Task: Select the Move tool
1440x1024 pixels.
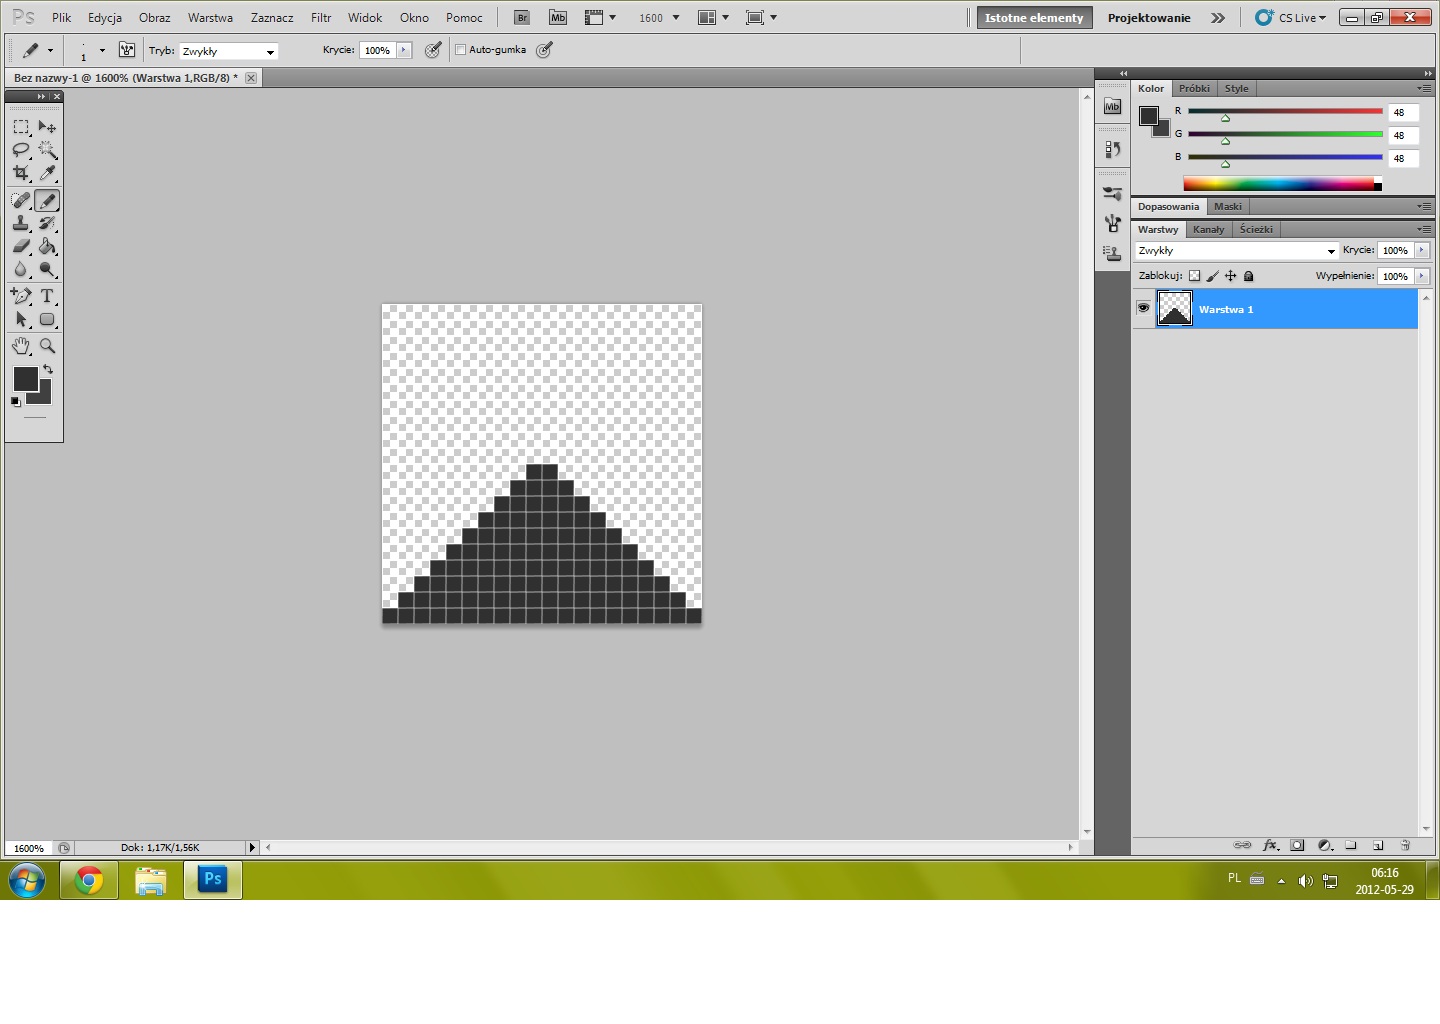Action: coord(47,127)
